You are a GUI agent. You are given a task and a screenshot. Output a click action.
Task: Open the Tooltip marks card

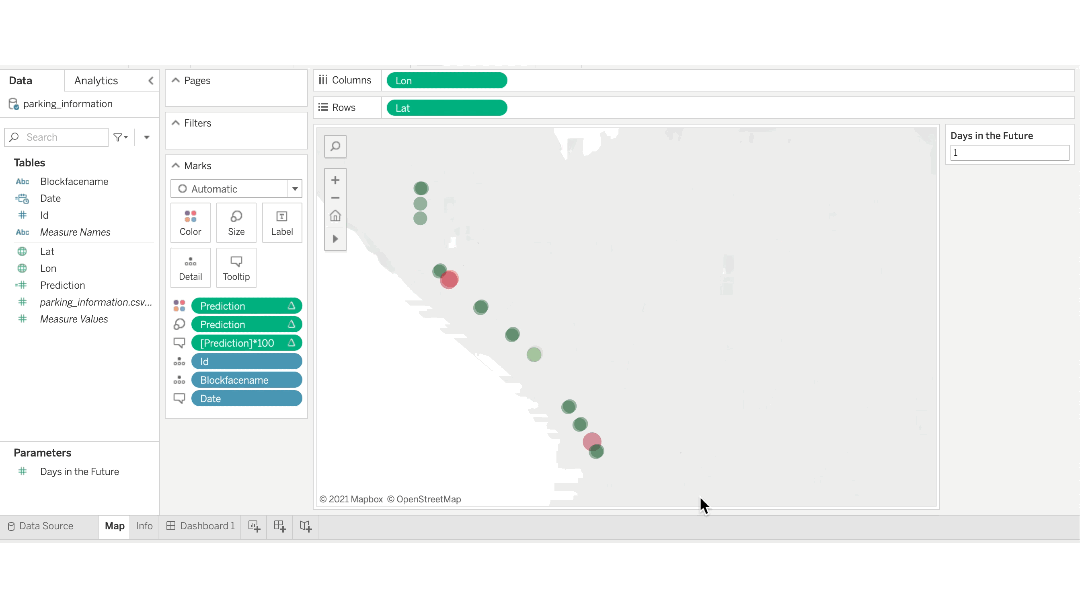236,267
